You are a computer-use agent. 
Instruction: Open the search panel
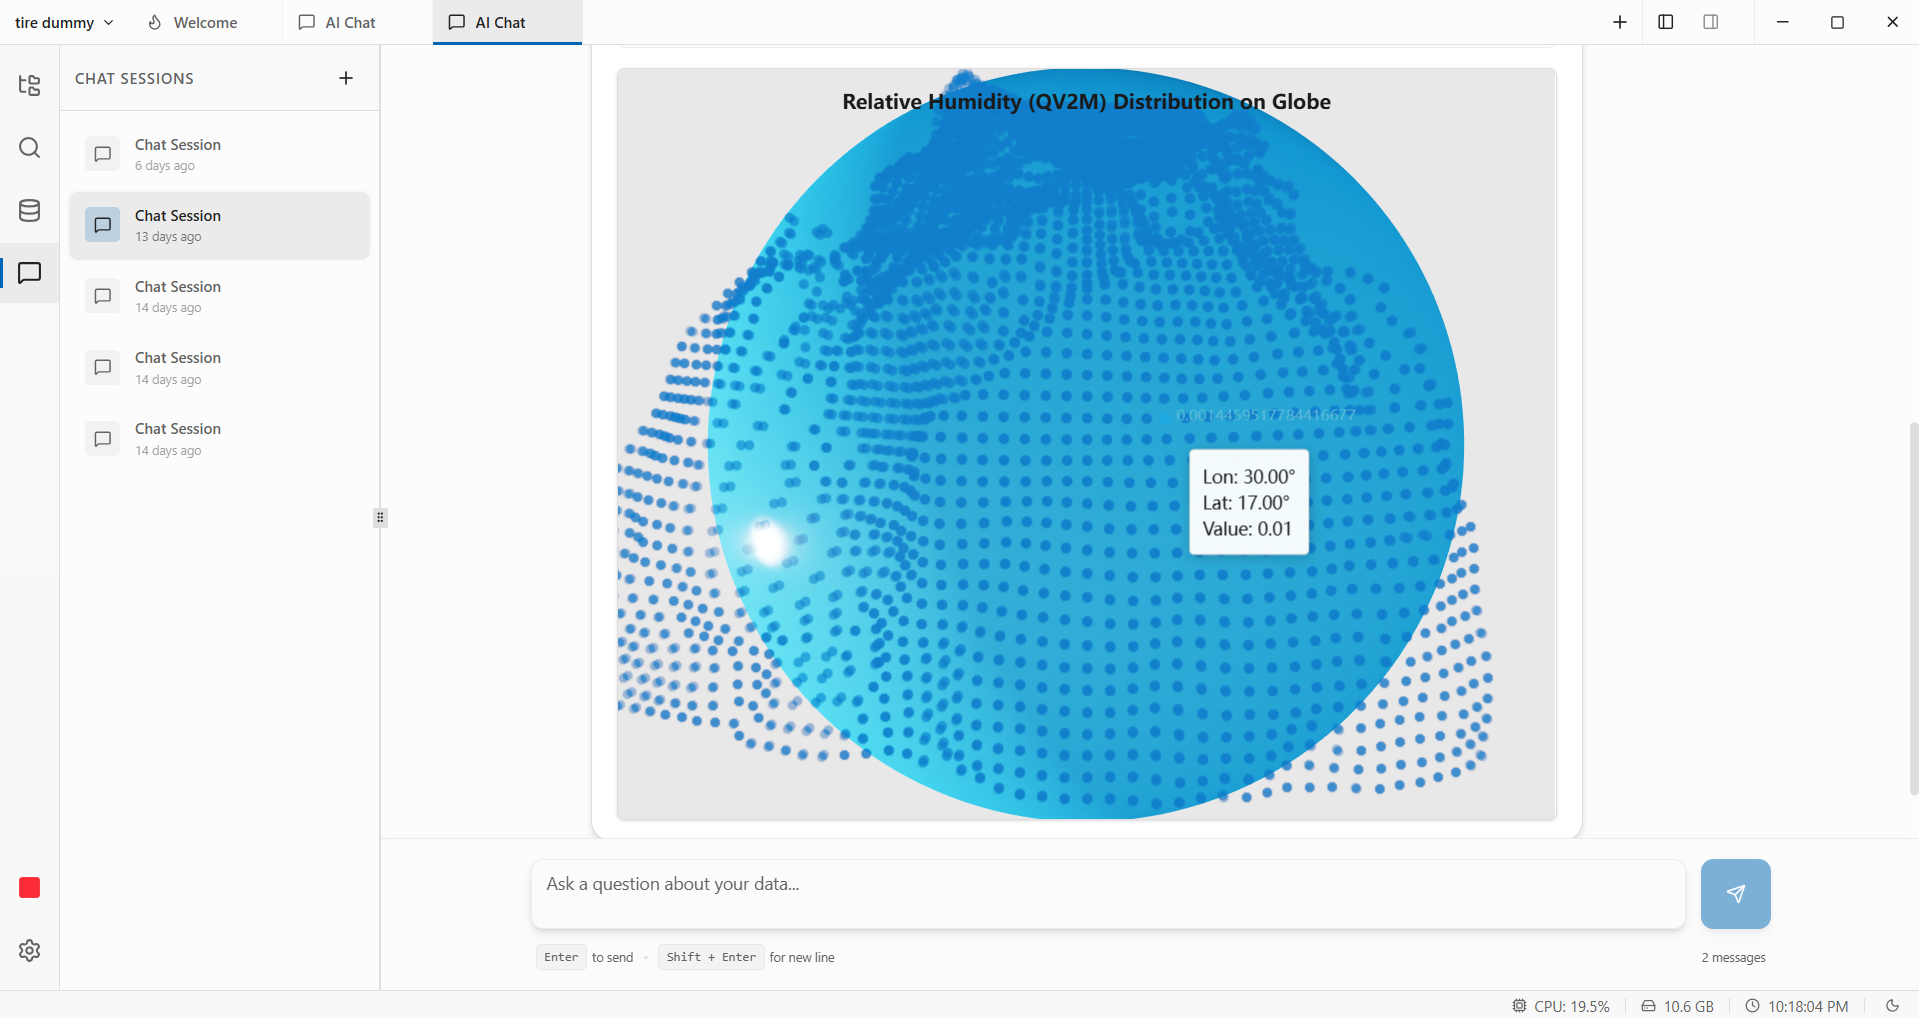[29, 148]
